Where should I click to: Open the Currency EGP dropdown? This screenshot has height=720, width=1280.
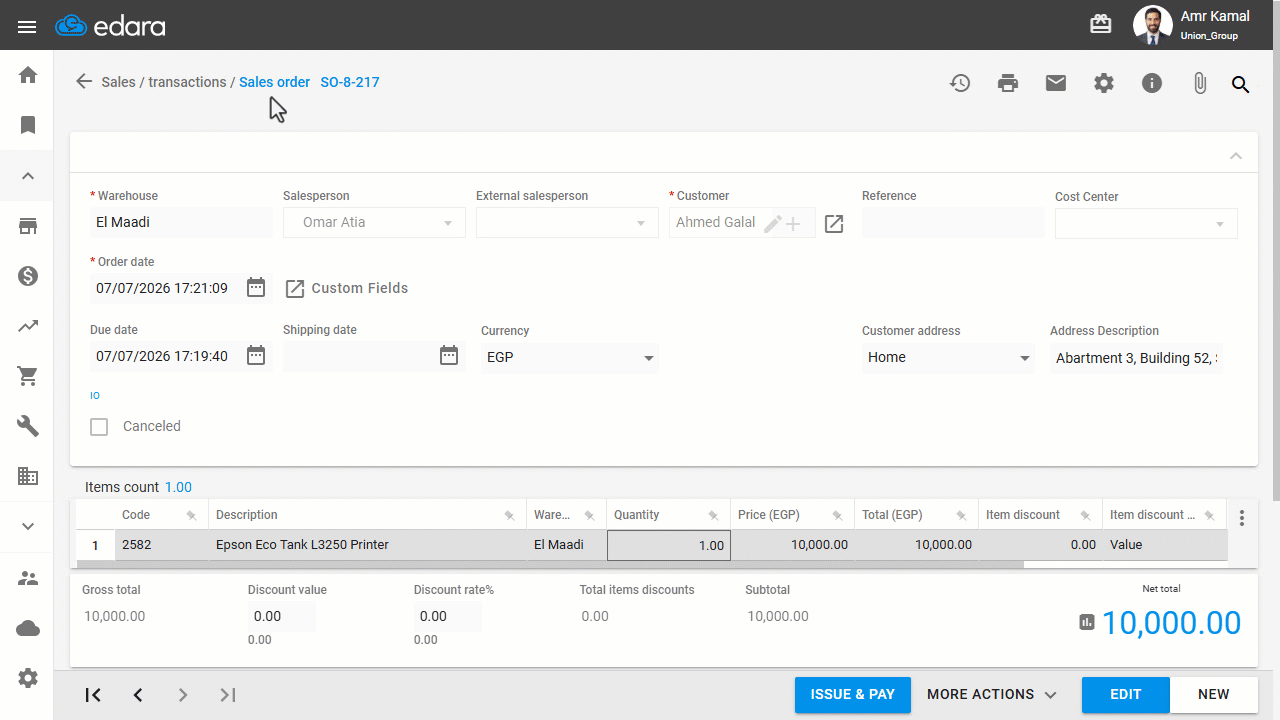tap(570, 357)
